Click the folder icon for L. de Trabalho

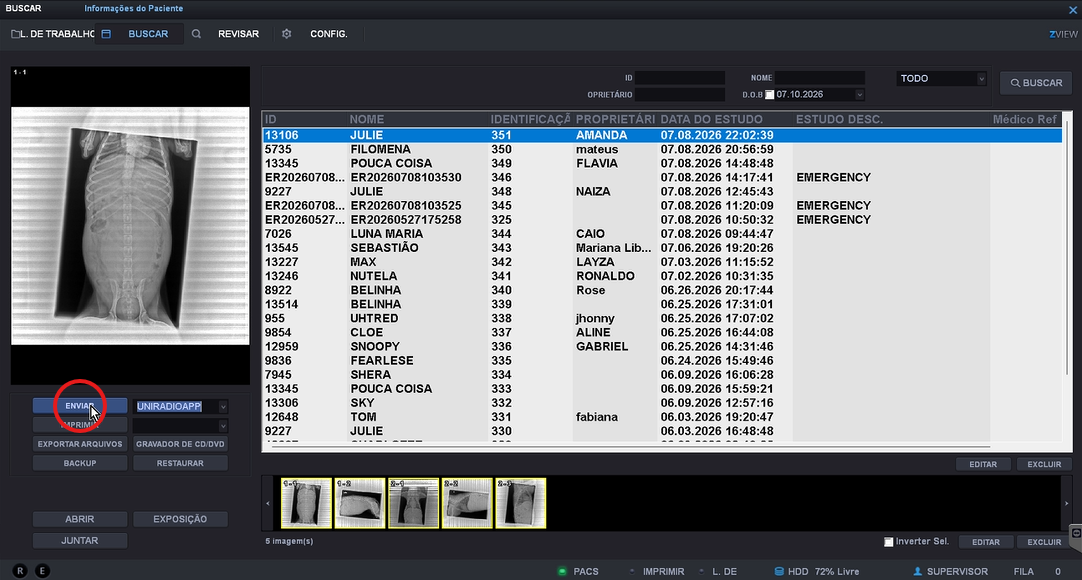(15, 34)
